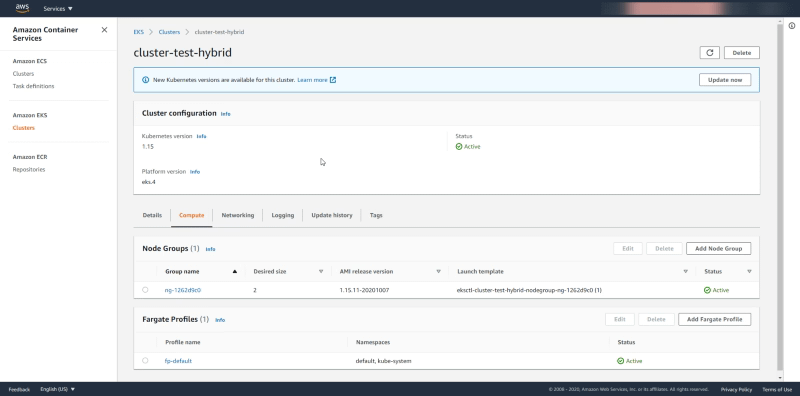This screenshot has height=396, width=800.
Task: Go to Clusters breadcrumb link
Action: [x=169, y=32]
